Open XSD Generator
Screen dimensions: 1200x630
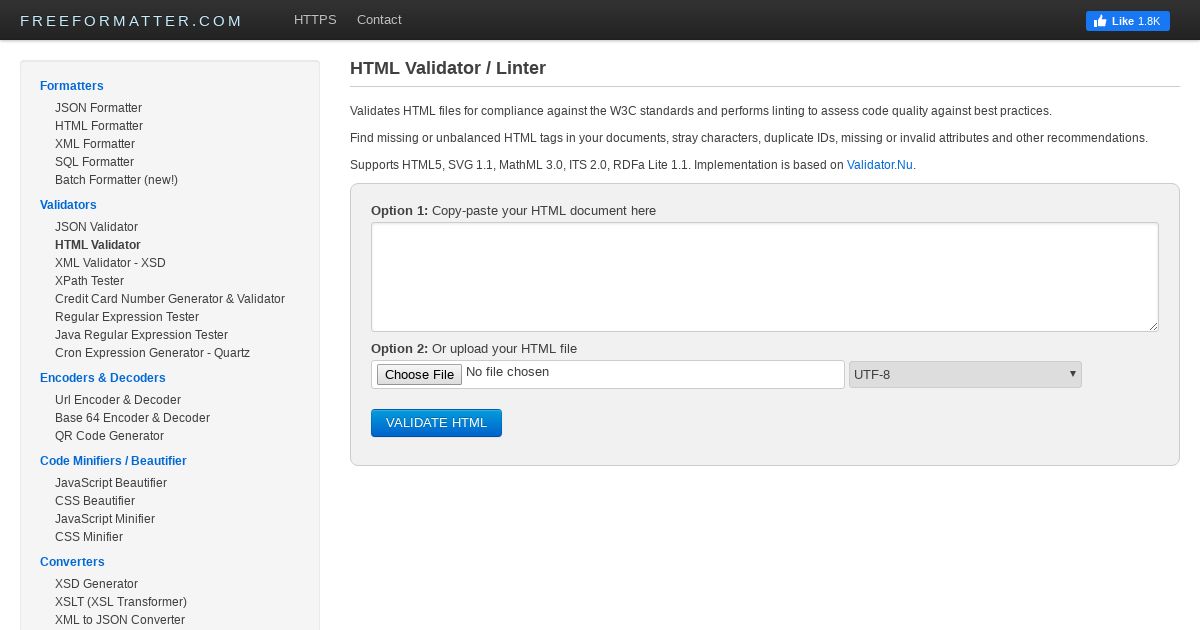(96, 584)
